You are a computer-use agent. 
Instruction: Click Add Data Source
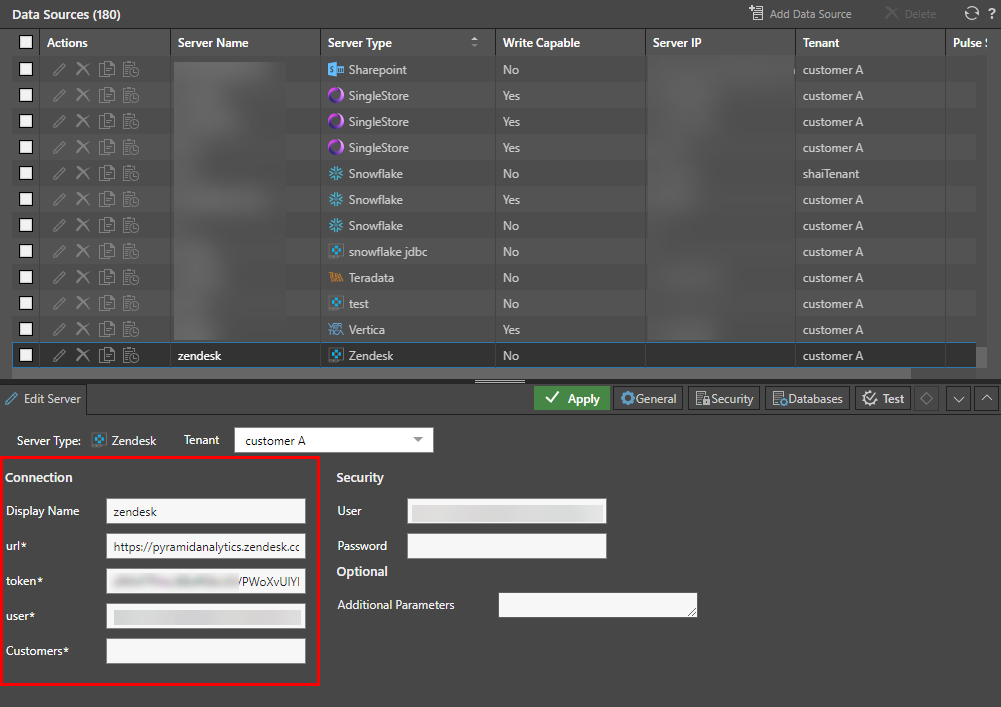coord(800,14)
